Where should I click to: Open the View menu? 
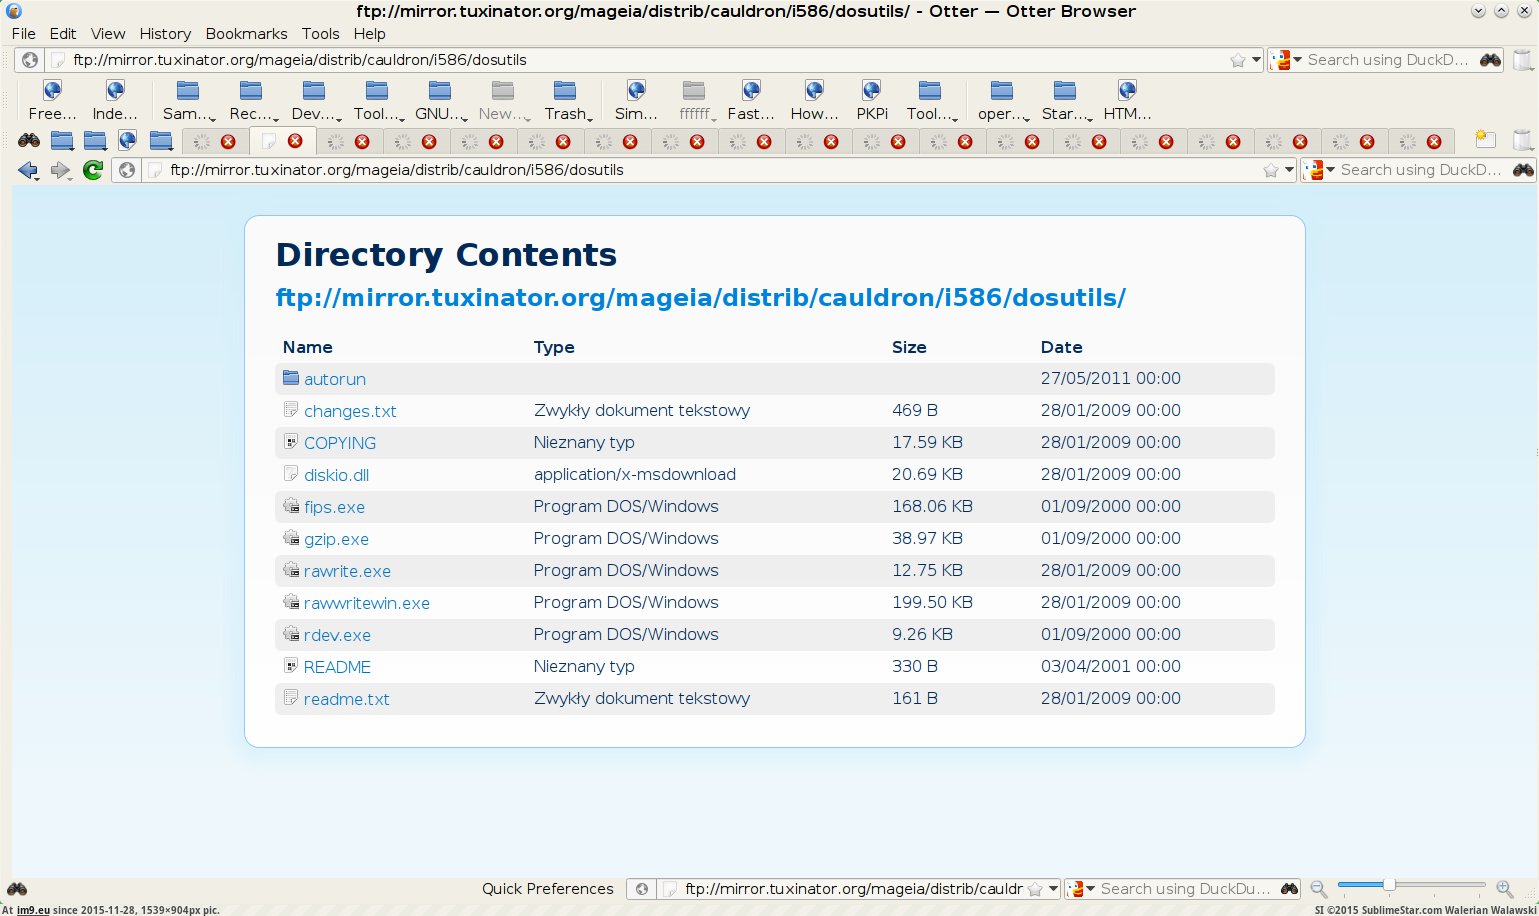click(x=108, y=33)
